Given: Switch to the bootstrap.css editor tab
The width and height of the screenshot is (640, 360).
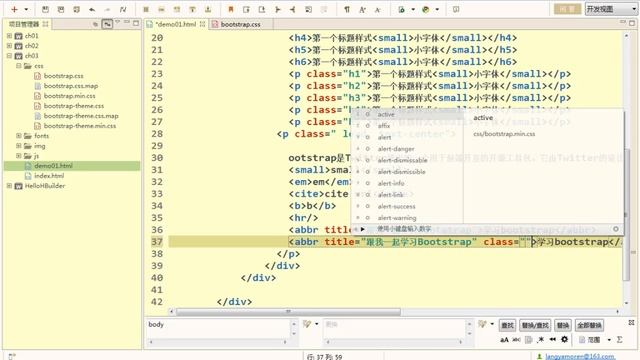Looking at the screenshot, I should (240, 24).
